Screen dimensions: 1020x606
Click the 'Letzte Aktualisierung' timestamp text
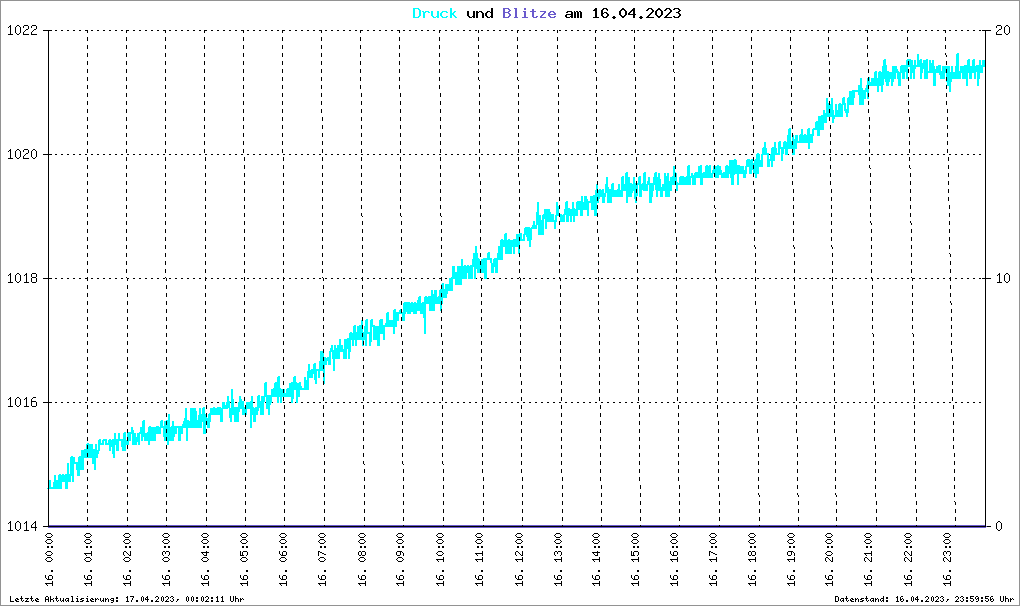[127, 599]
